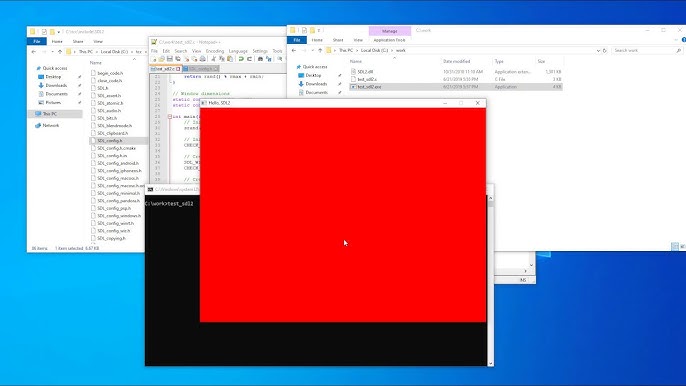Go back in the work folder explorer window

(294, 50)
